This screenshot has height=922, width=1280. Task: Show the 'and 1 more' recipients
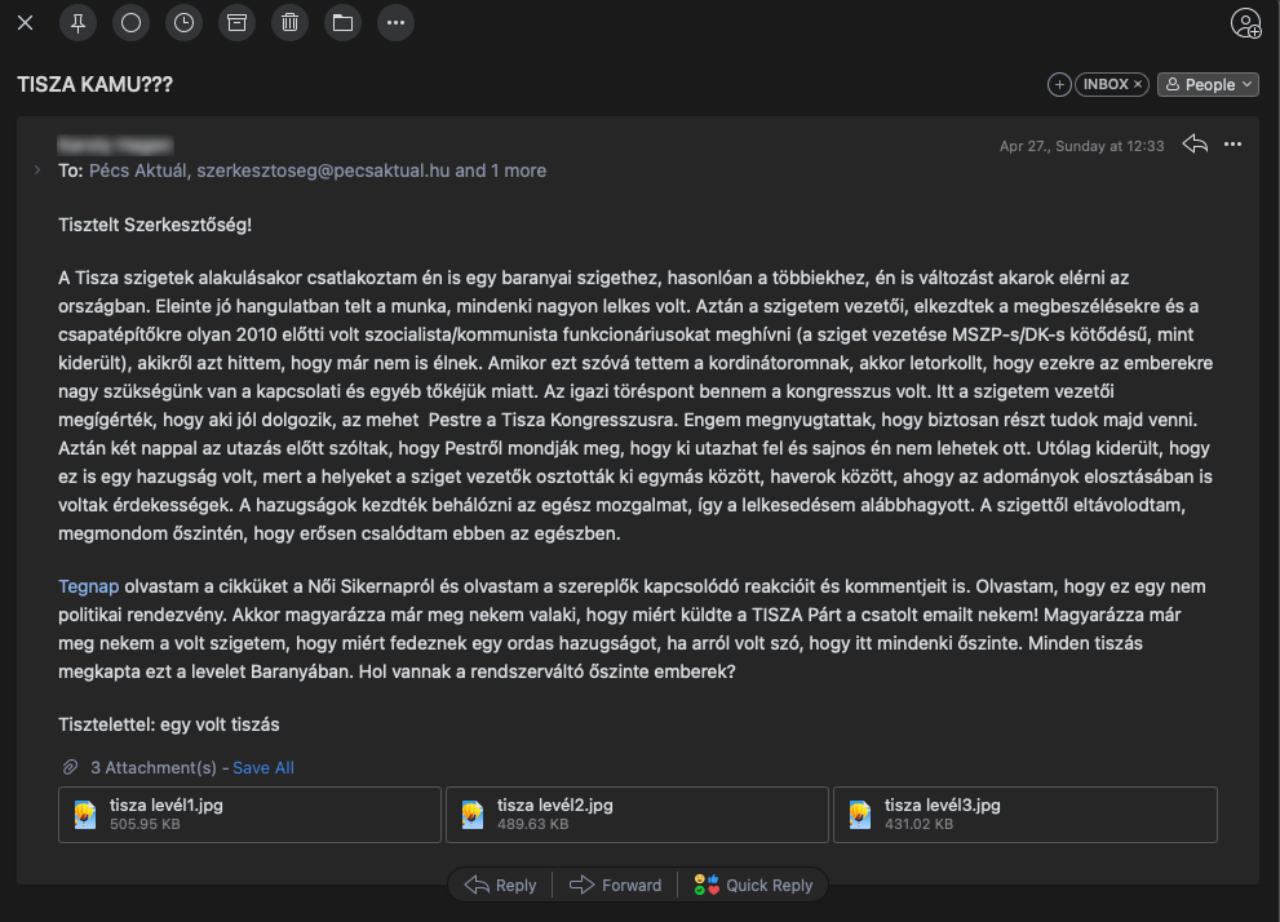point(501,171)
